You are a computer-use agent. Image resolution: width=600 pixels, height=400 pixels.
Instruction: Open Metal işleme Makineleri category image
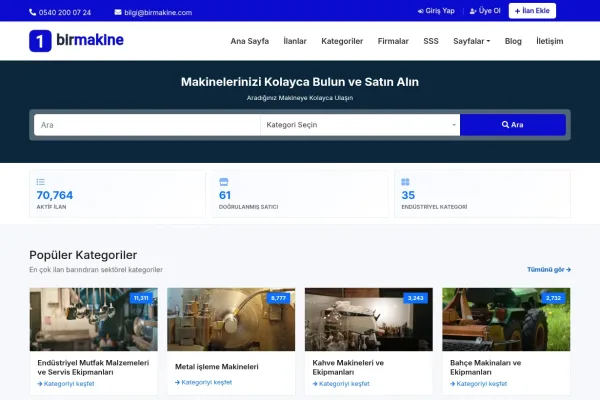point(231,319)
